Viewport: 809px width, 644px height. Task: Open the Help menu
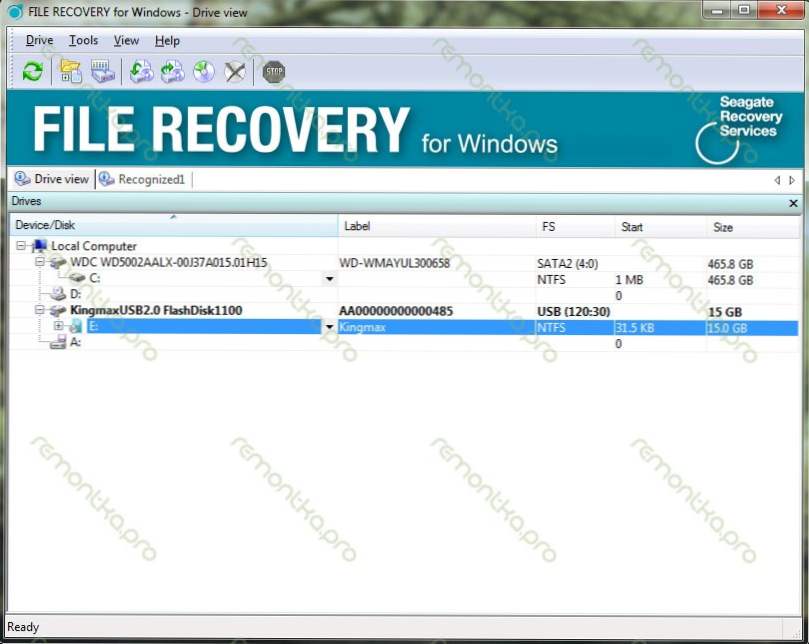coord(167,40)
